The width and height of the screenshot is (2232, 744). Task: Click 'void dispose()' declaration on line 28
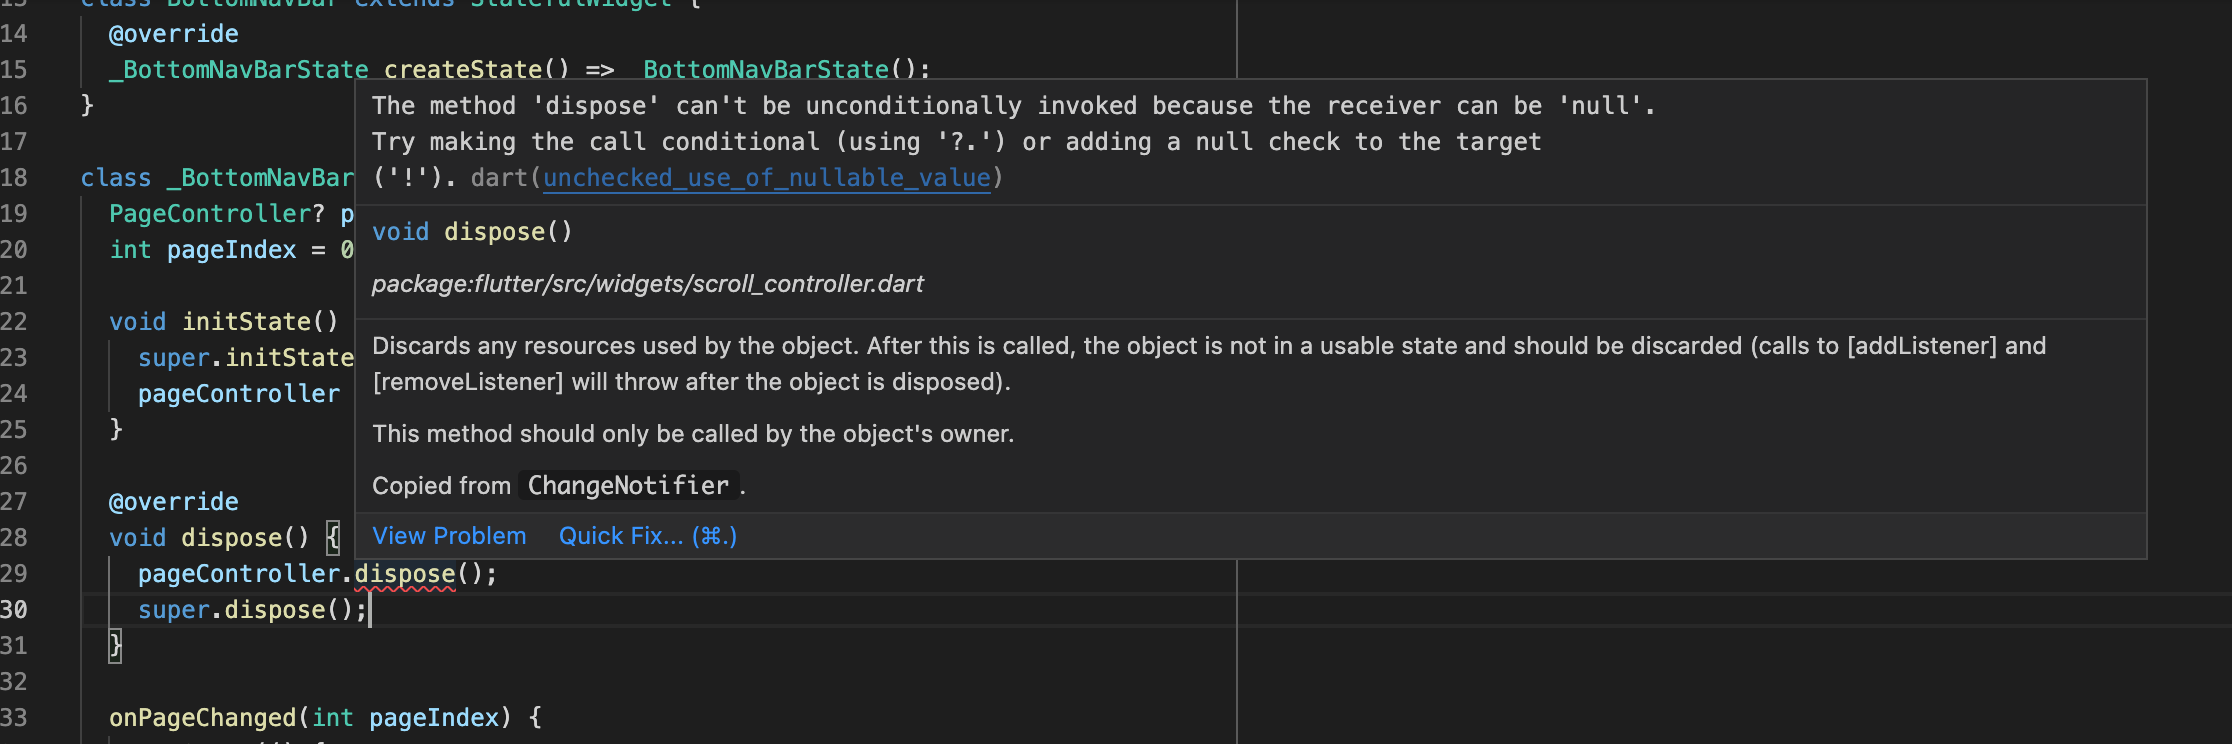pos(209,538)
